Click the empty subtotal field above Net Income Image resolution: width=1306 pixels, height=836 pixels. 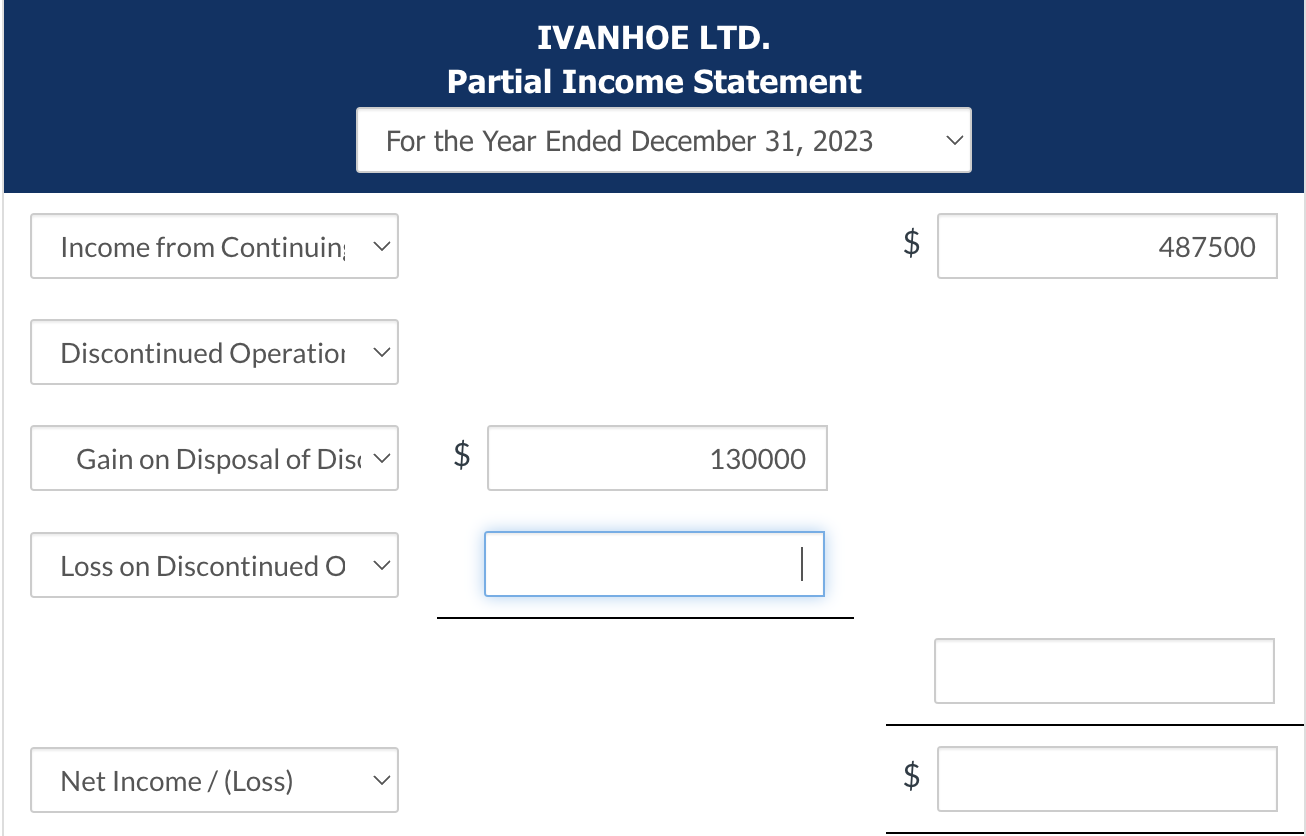[x=1104, y=670]
